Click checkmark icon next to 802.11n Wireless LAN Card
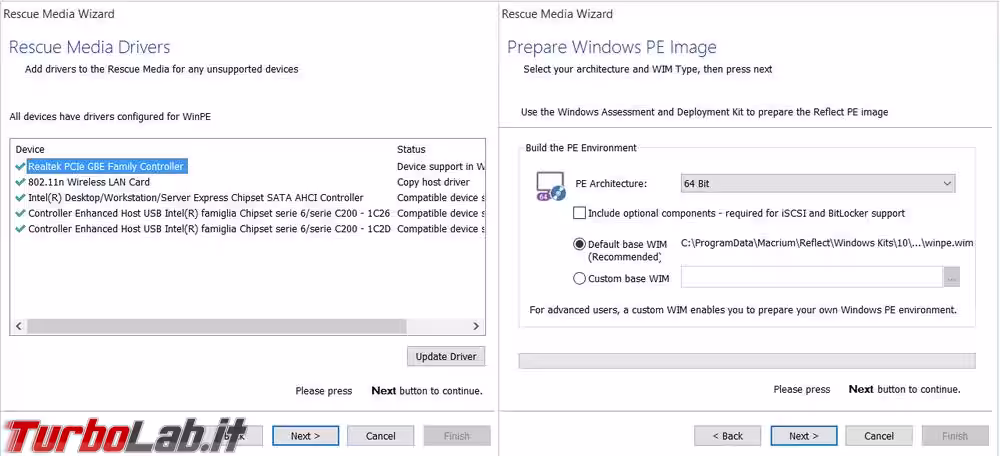The image size is (1000, 456). pyautogui.click(x=21, y=182)
